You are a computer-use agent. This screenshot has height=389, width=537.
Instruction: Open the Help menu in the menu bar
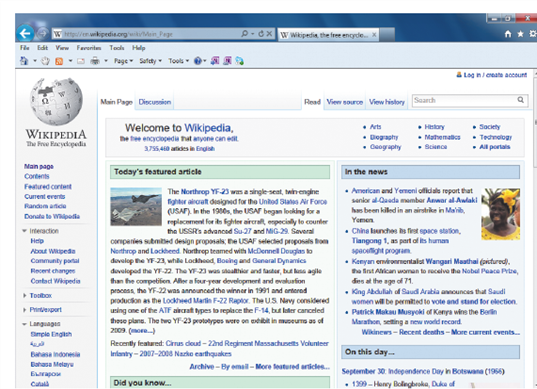click(x=139, y=48)
